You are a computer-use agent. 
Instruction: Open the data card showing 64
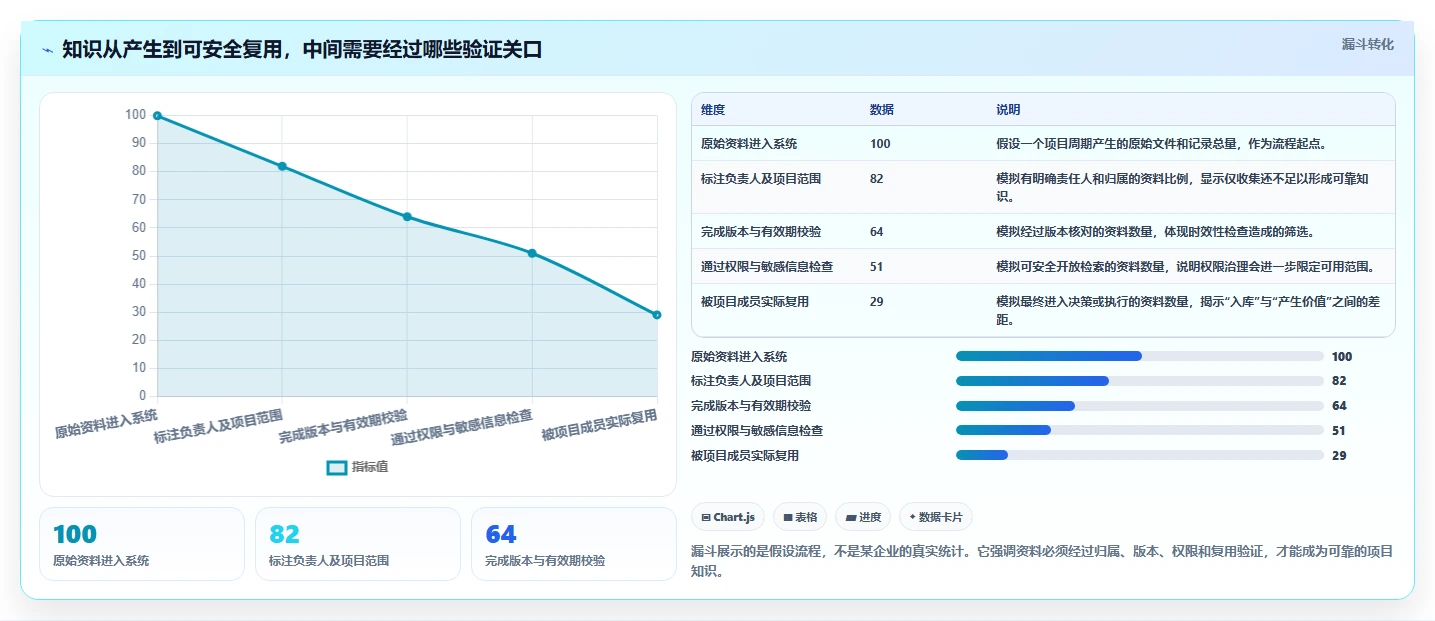click(574, 544)
